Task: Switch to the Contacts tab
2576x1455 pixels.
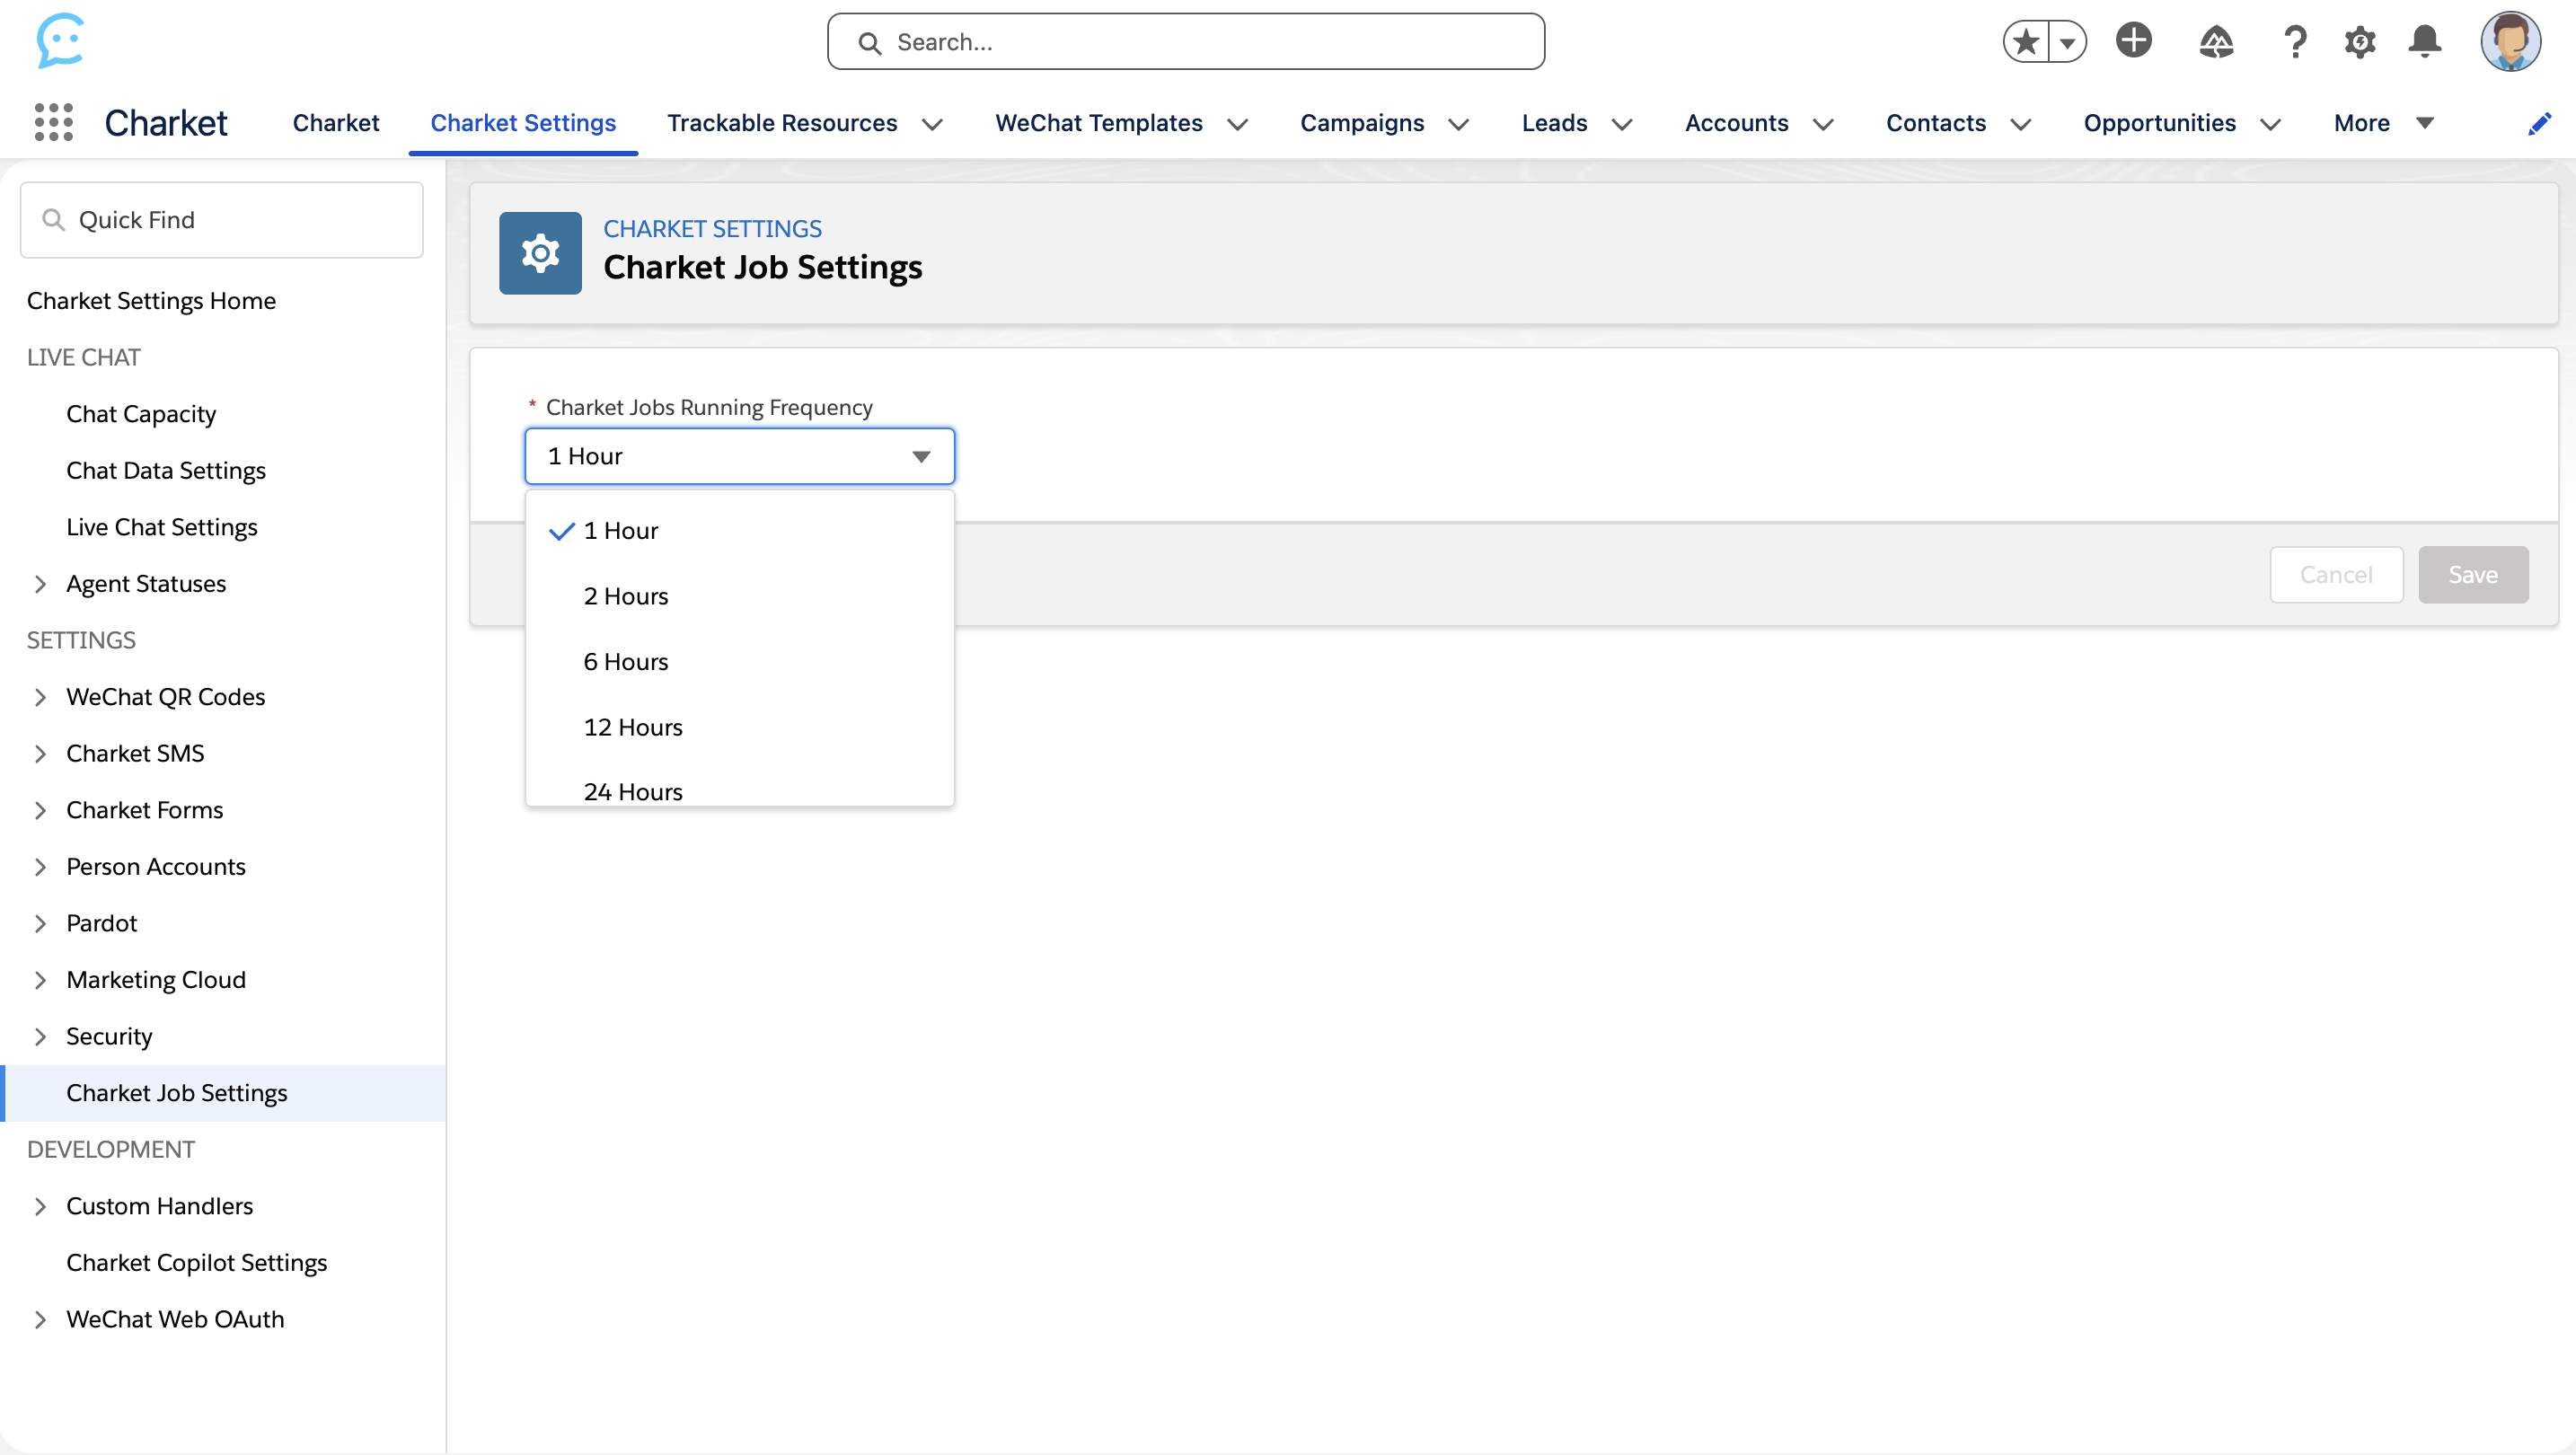Action: pos(1936,122)
